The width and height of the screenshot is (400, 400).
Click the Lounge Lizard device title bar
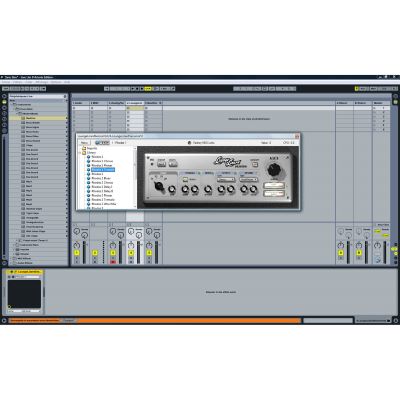[x=25, y=272]
